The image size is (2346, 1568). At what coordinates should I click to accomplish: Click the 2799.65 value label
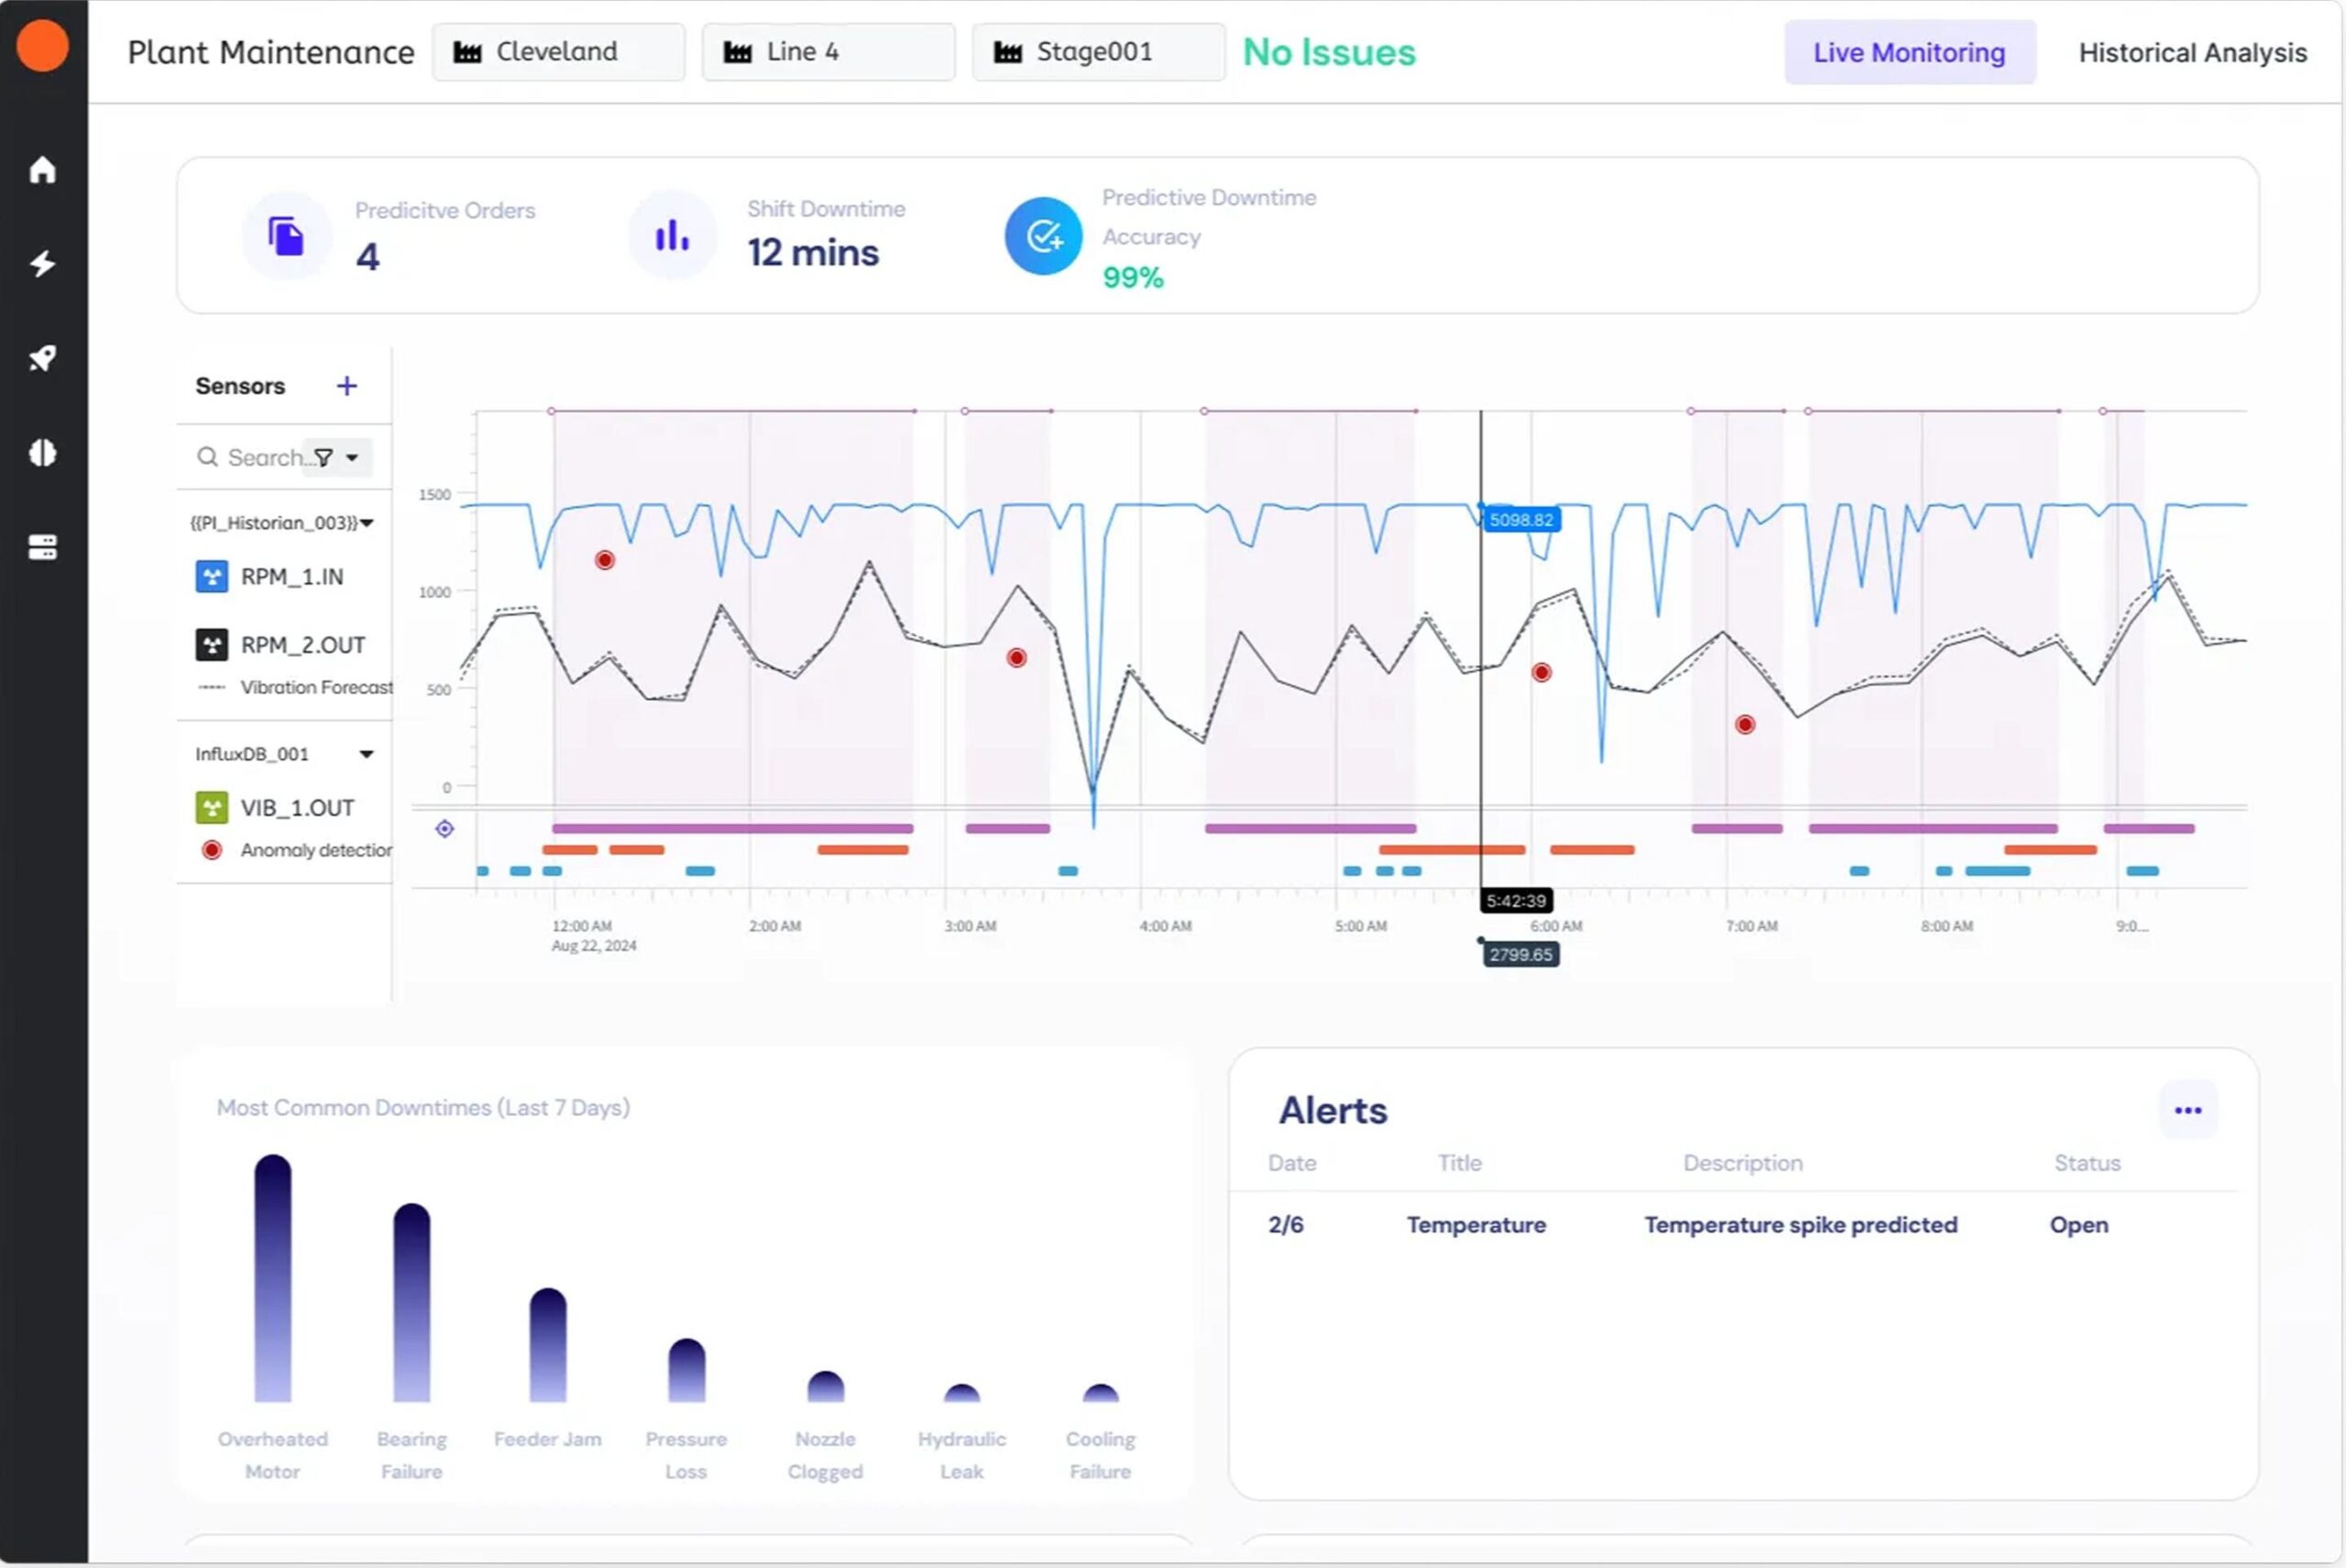1521,955
